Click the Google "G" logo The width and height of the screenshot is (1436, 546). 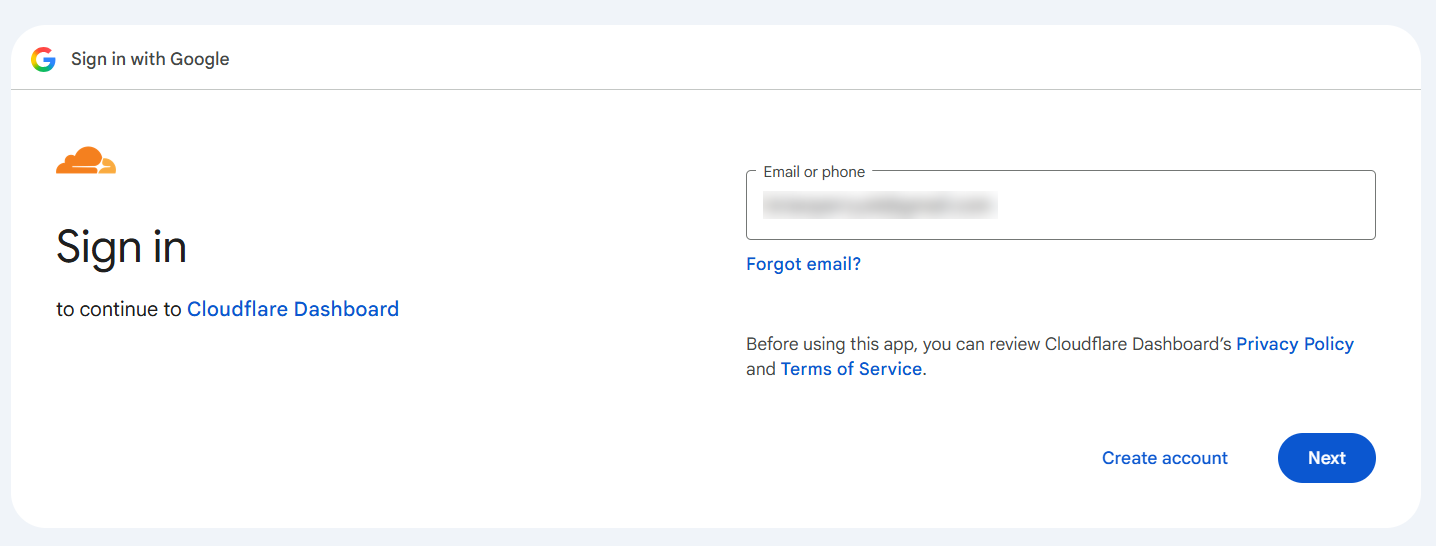pos(43,59)
